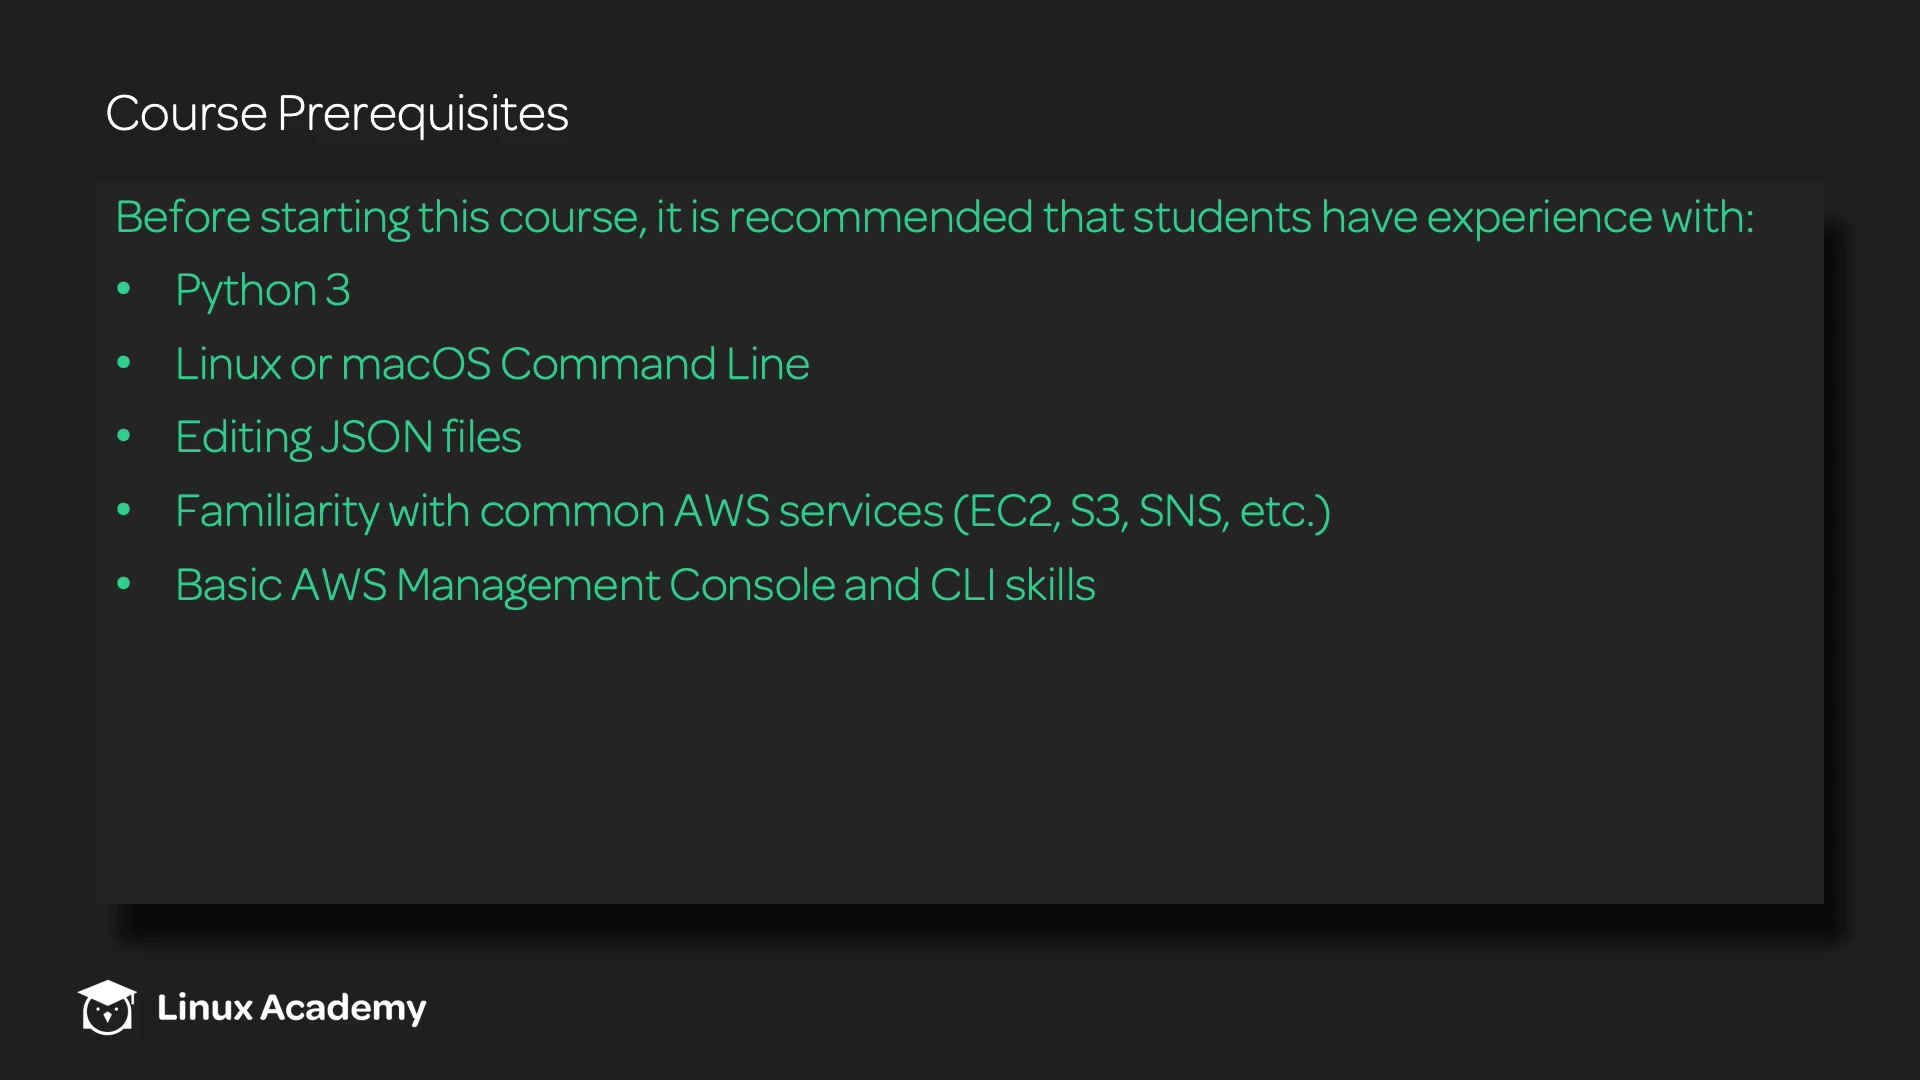This screenshot has width=1920, height=1080.
Task: Click the Basic AWS Management Console line
Action: [635, 585]
